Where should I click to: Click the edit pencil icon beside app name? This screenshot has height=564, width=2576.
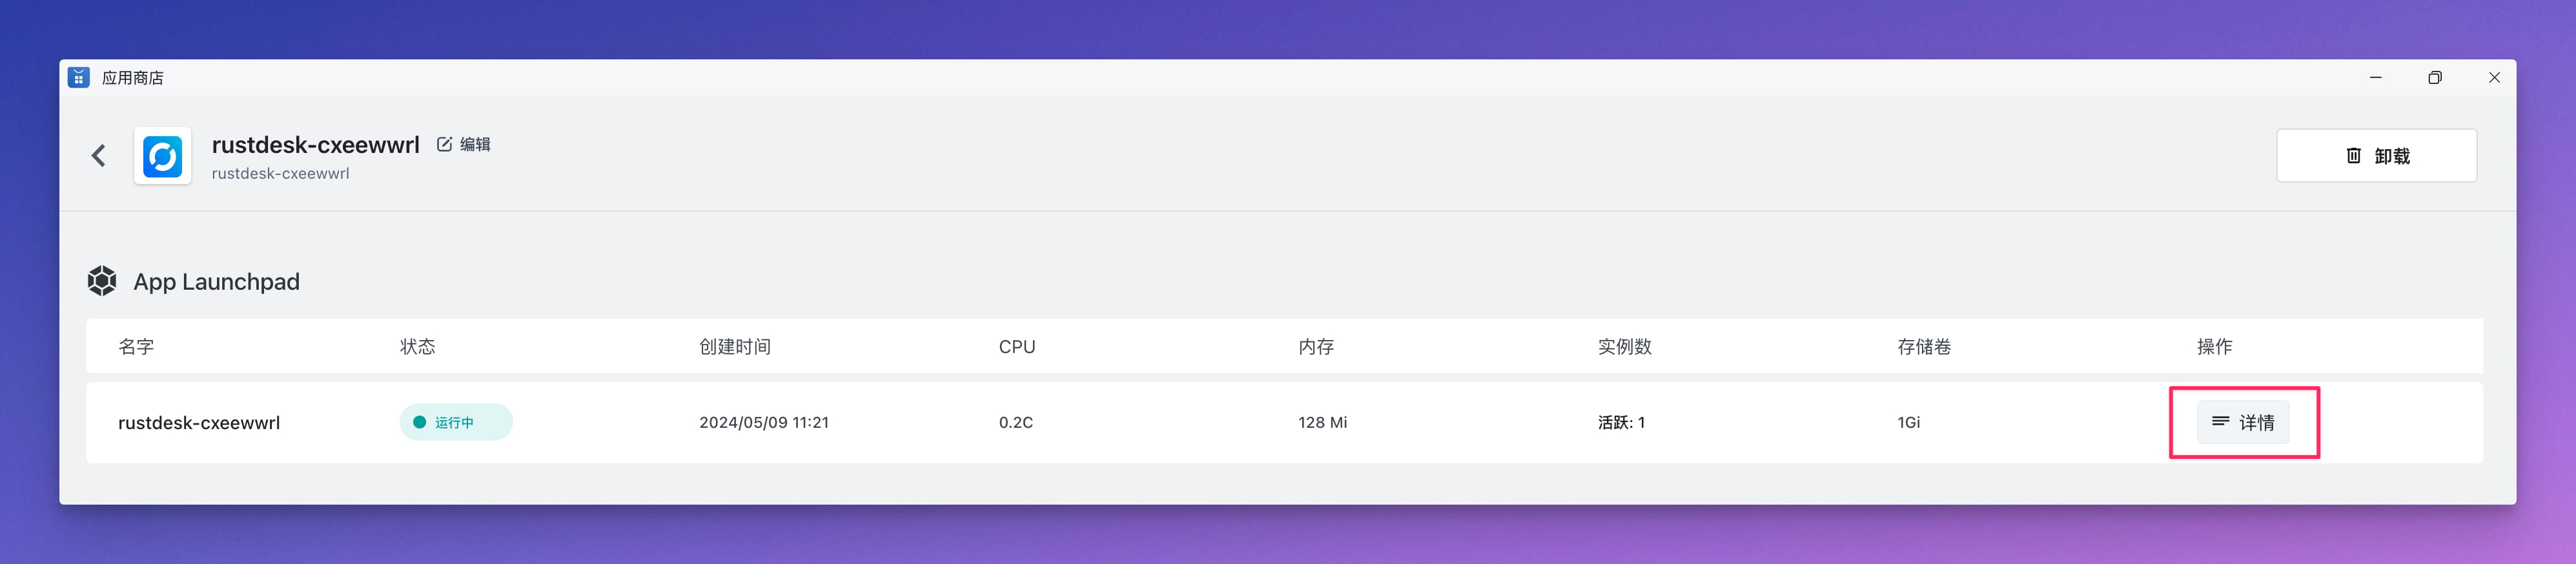point(444,144)
